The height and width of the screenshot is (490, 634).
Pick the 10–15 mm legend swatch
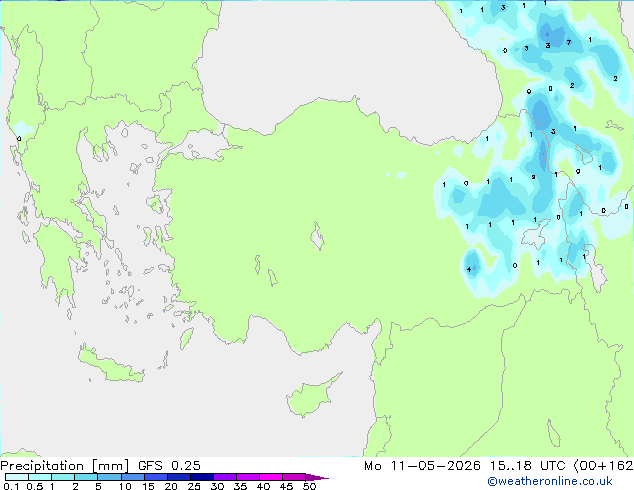[x=132, y=477]
